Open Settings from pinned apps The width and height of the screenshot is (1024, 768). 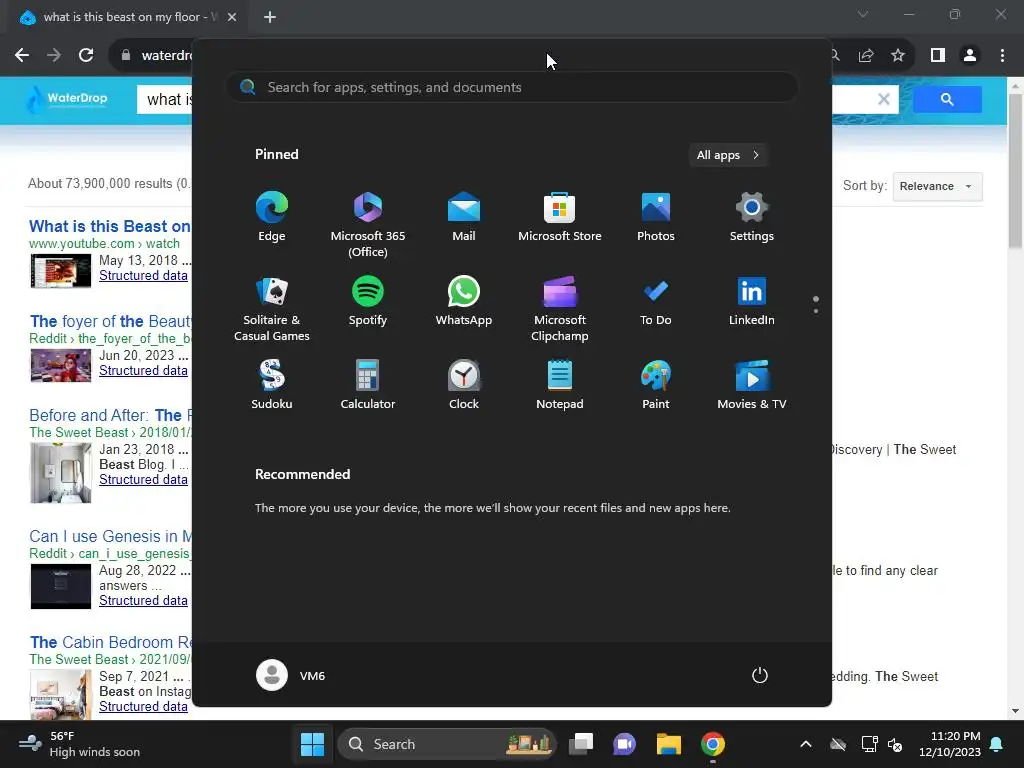(x=752, y=217)
